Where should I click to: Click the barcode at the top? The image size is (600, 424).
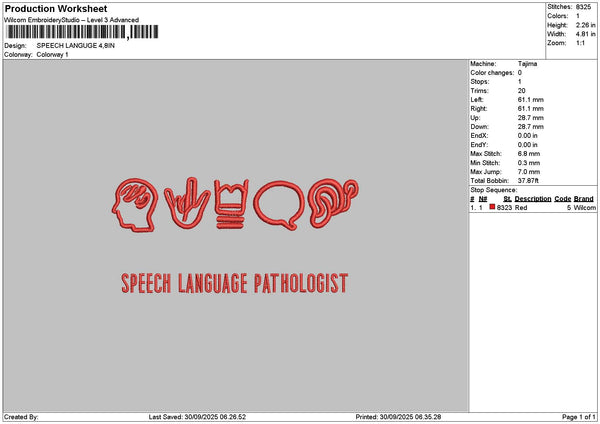pyautogui.click(x=82, y=32)
